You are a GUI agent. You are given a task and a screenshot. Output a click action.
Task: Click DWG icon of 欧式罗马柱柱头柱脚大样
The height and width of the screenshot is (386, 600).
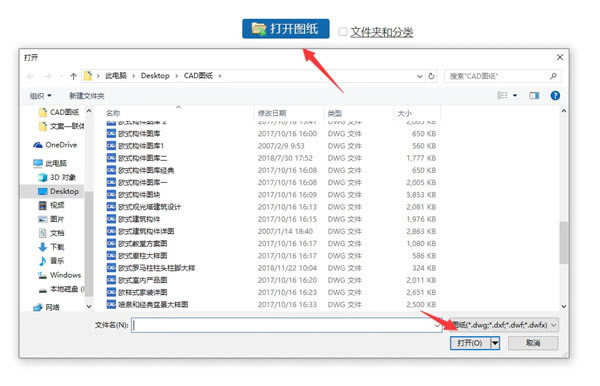[111, 268]
